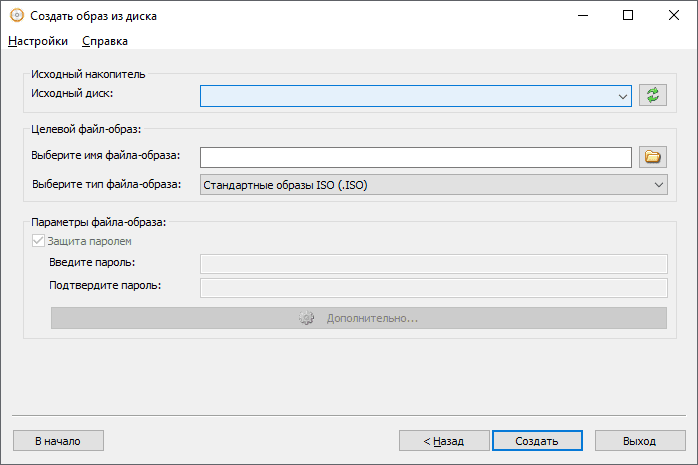Click the Создать button

click(536, 440)
